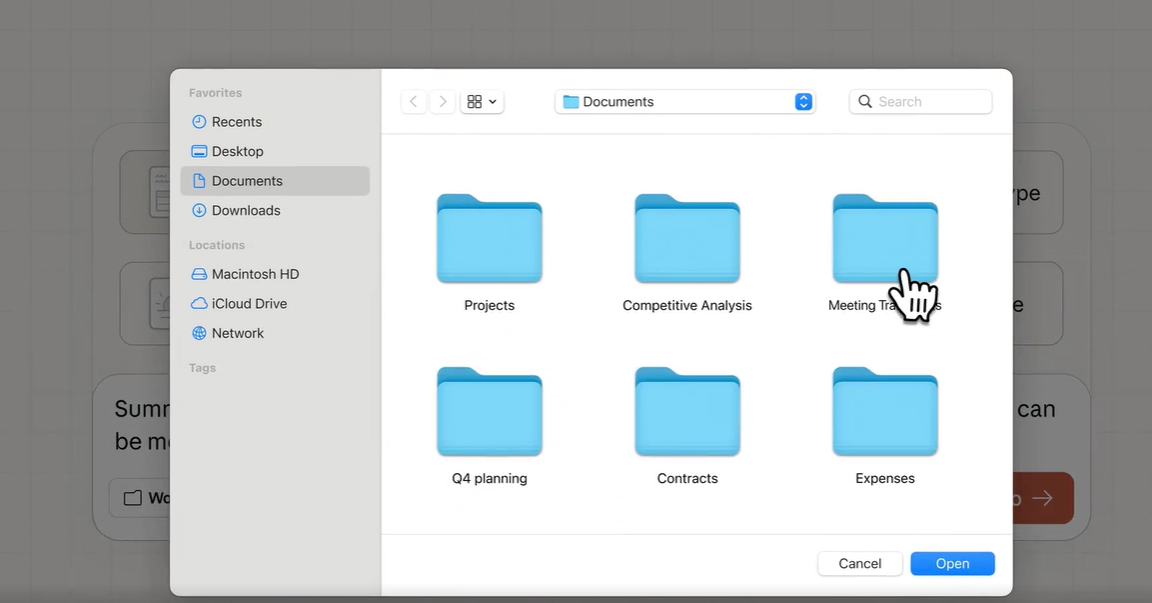Open Desktop from Favorites sidebar

click(237, 151)
